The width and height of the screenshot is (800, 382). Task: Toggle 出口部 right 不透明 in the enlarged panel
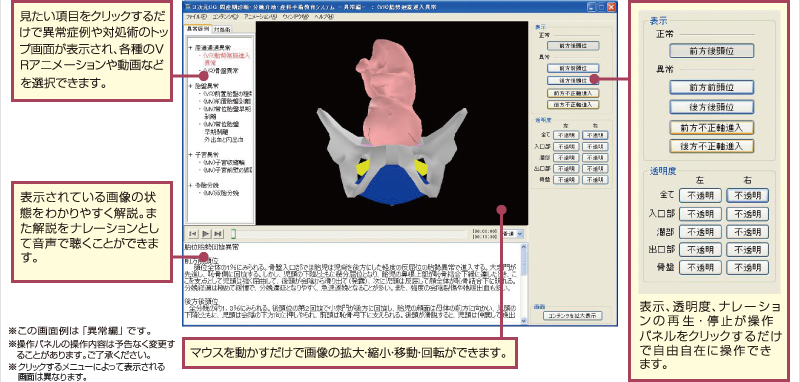coord(747,250)
